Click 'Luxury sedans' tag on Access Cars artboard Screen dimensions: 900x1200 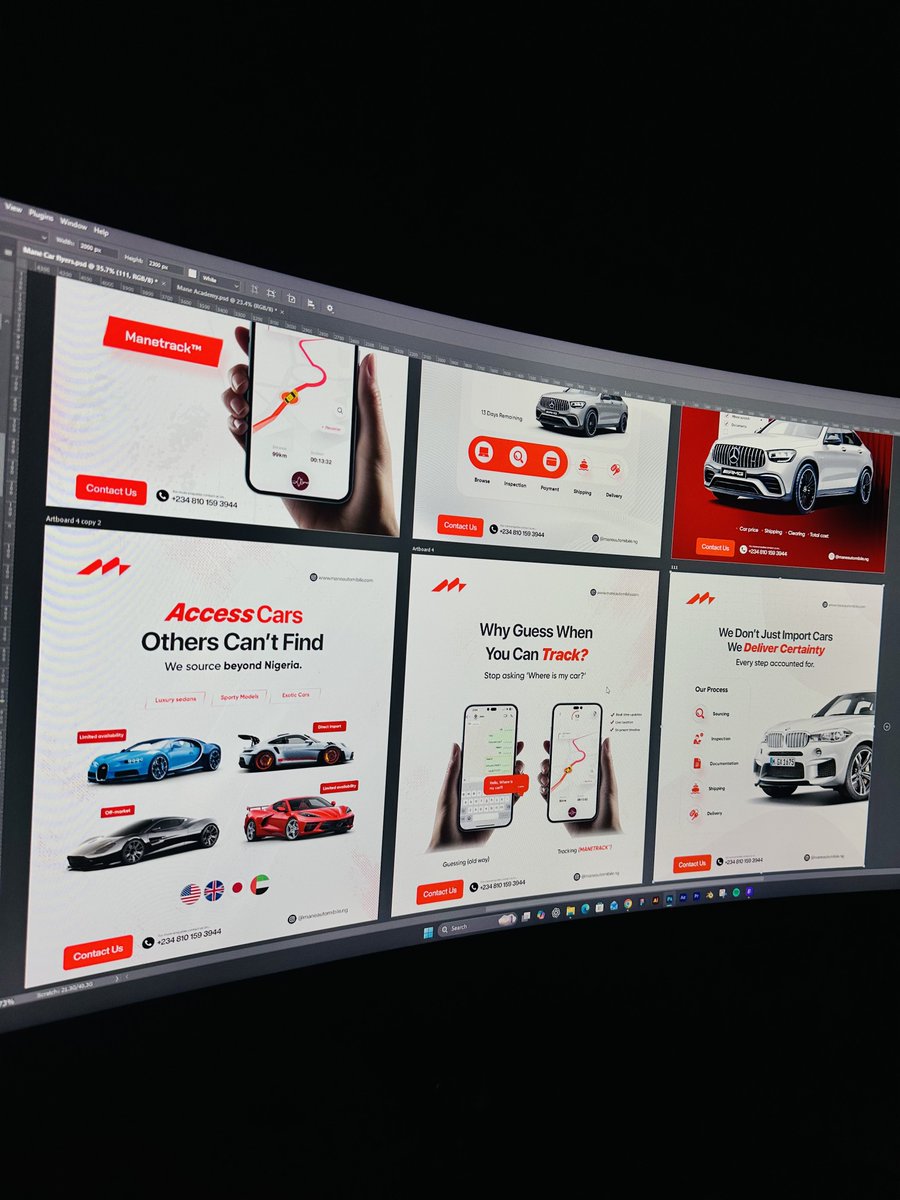pos(177,699)
